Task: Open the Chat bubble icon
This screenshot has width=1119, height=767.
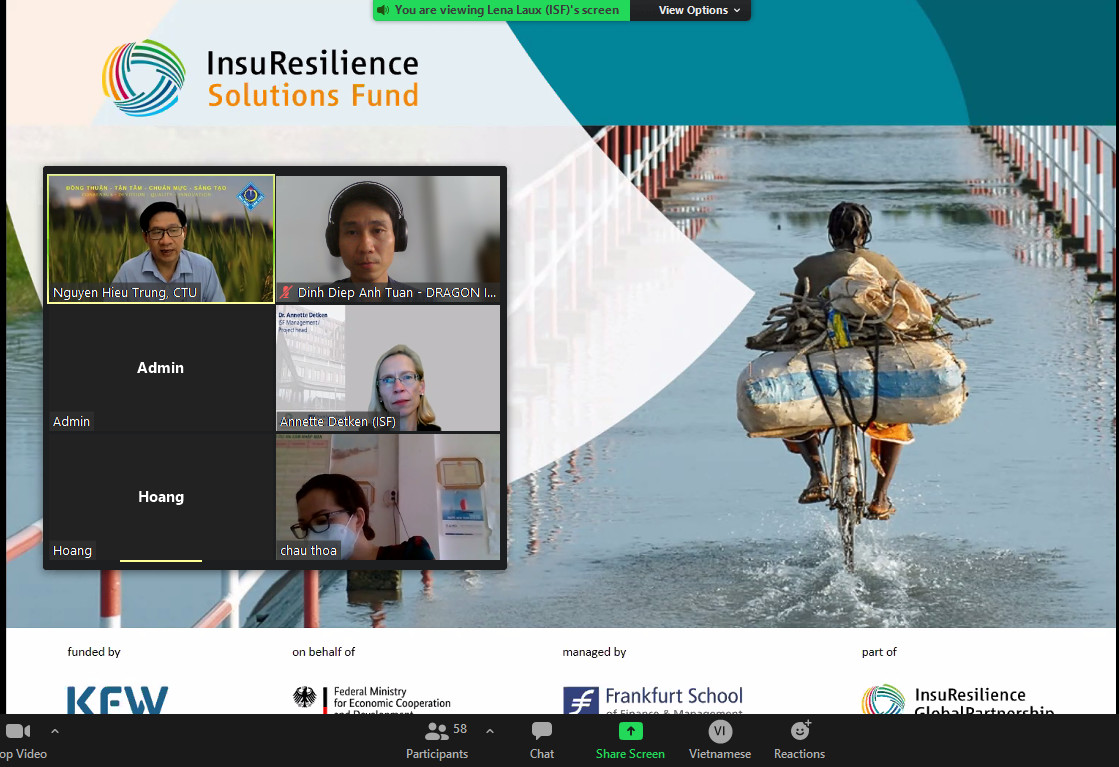Action: 542,732
